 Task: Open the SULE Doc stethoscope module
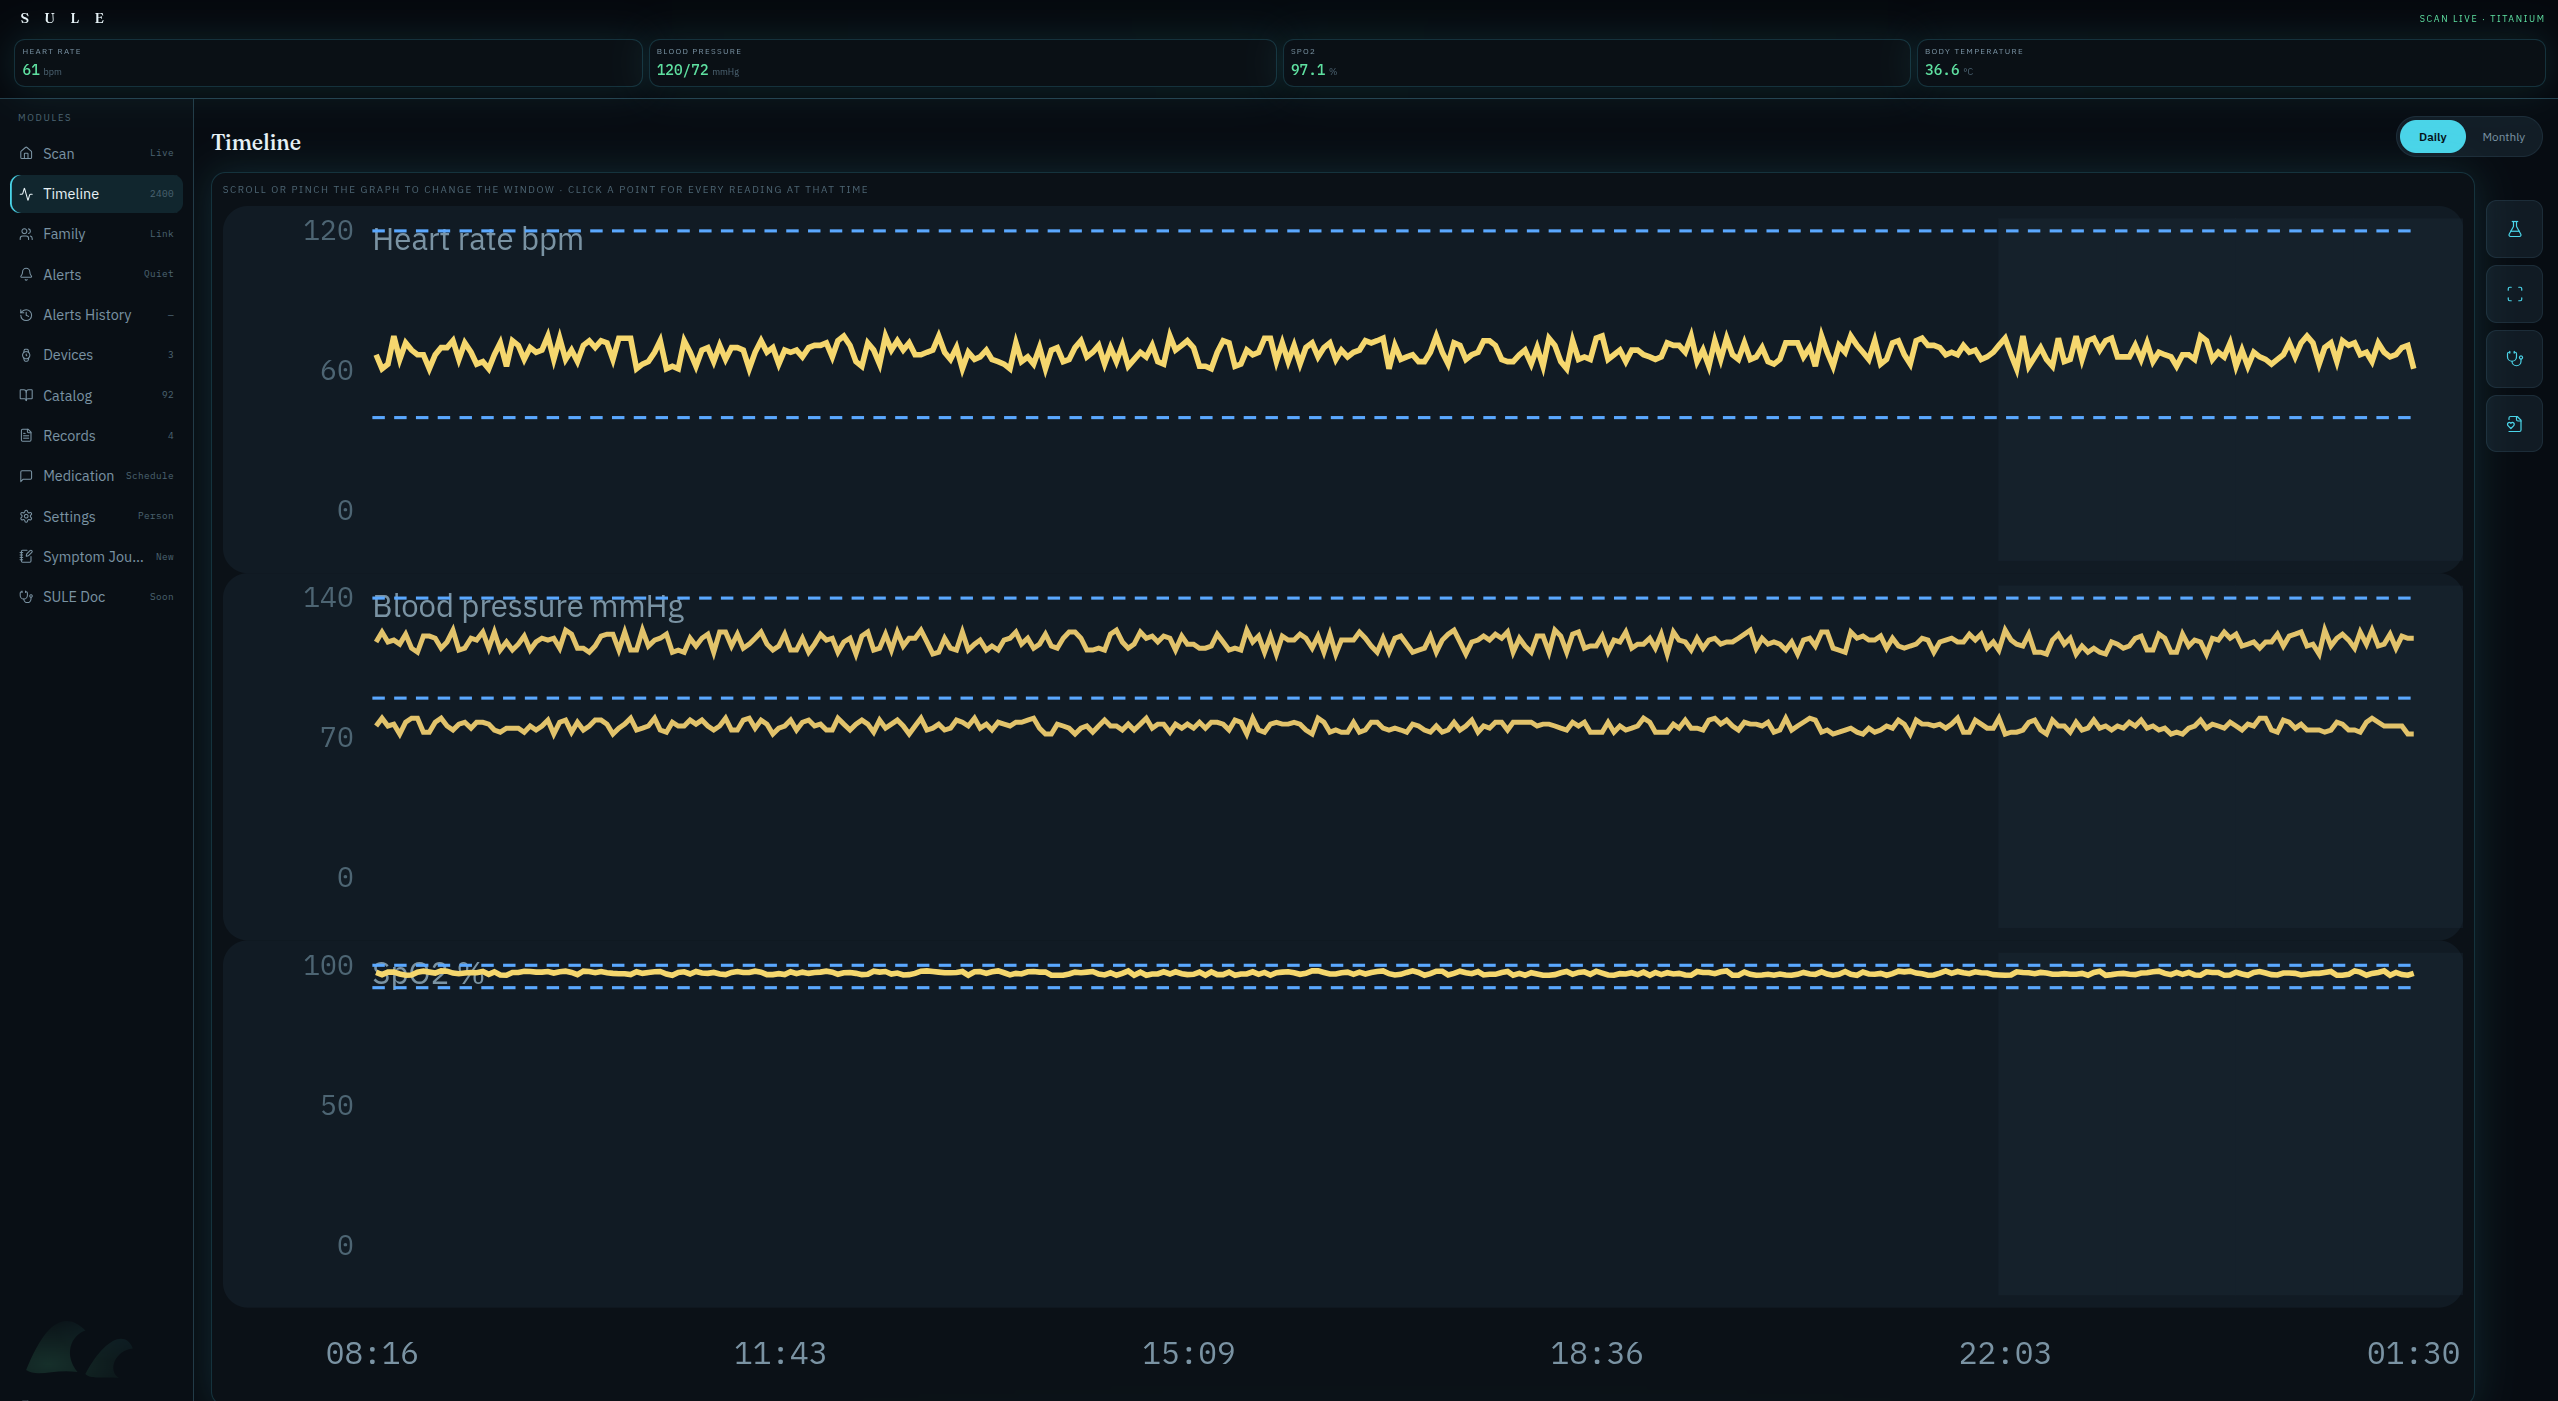point(96,597)
